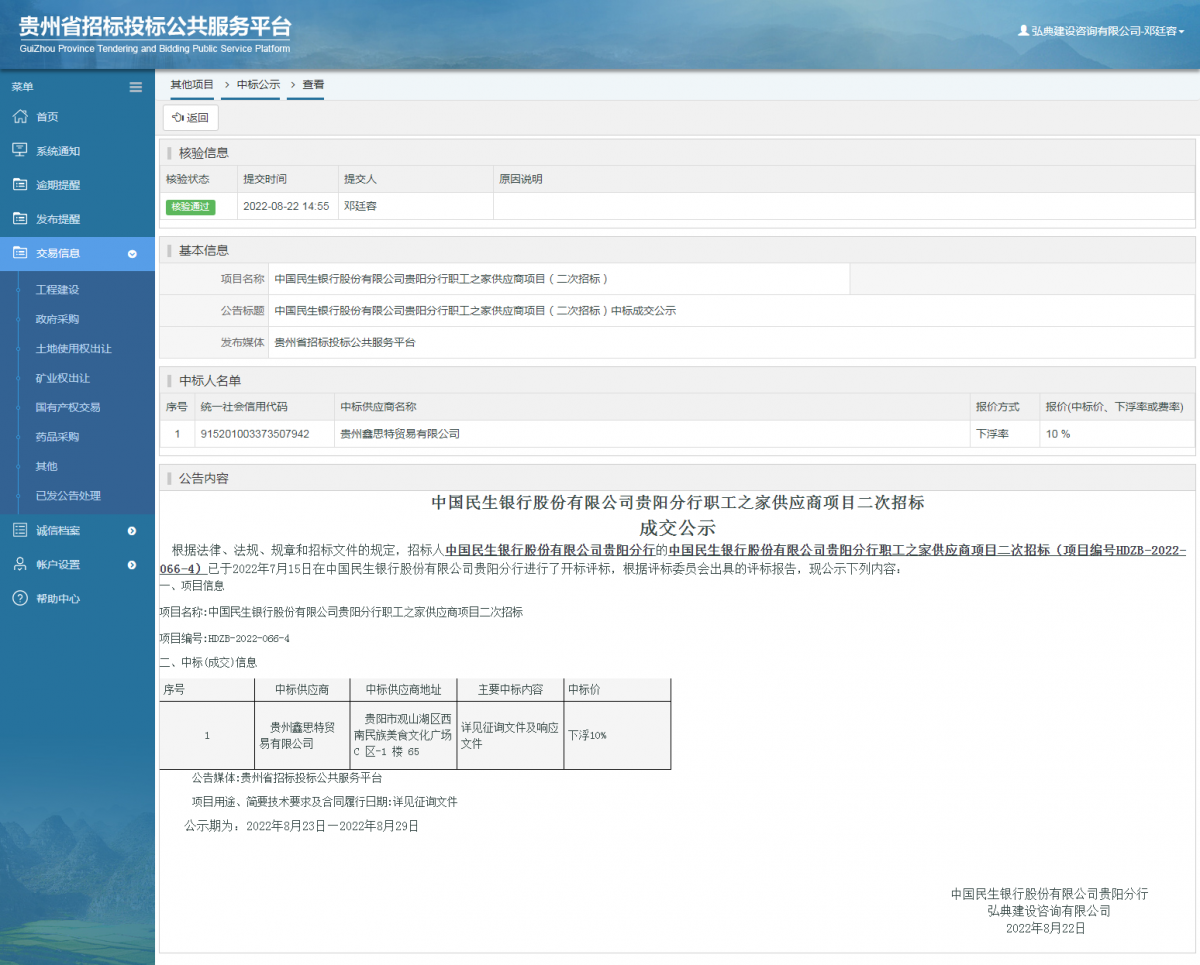The height and width of the screenshot is (965, 1200).
Task: Expand the 诚信档案 menu arrow
Action: pyautogui.click(x=132, y=531)
